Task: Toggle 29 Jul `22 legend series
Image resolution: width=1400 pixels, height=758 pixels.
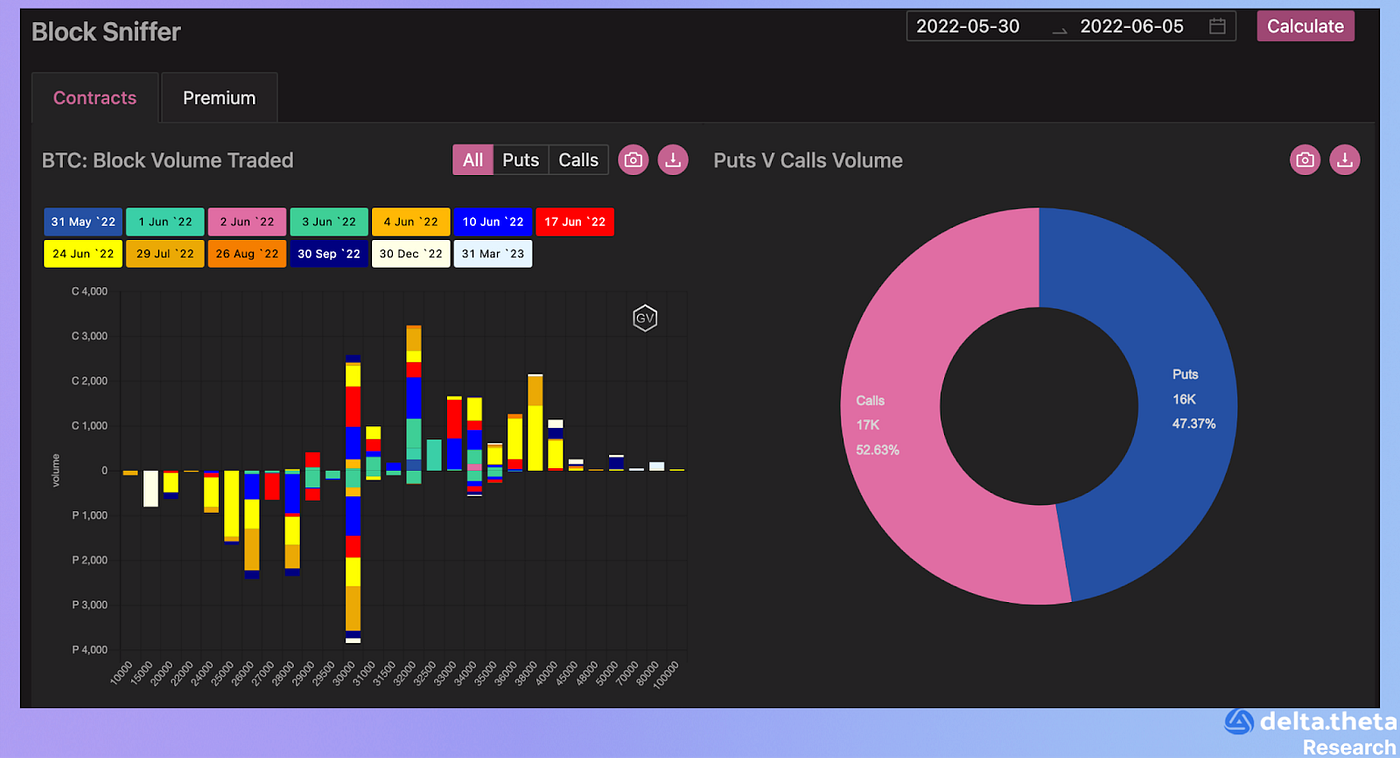Action: (x=165, y=254)
